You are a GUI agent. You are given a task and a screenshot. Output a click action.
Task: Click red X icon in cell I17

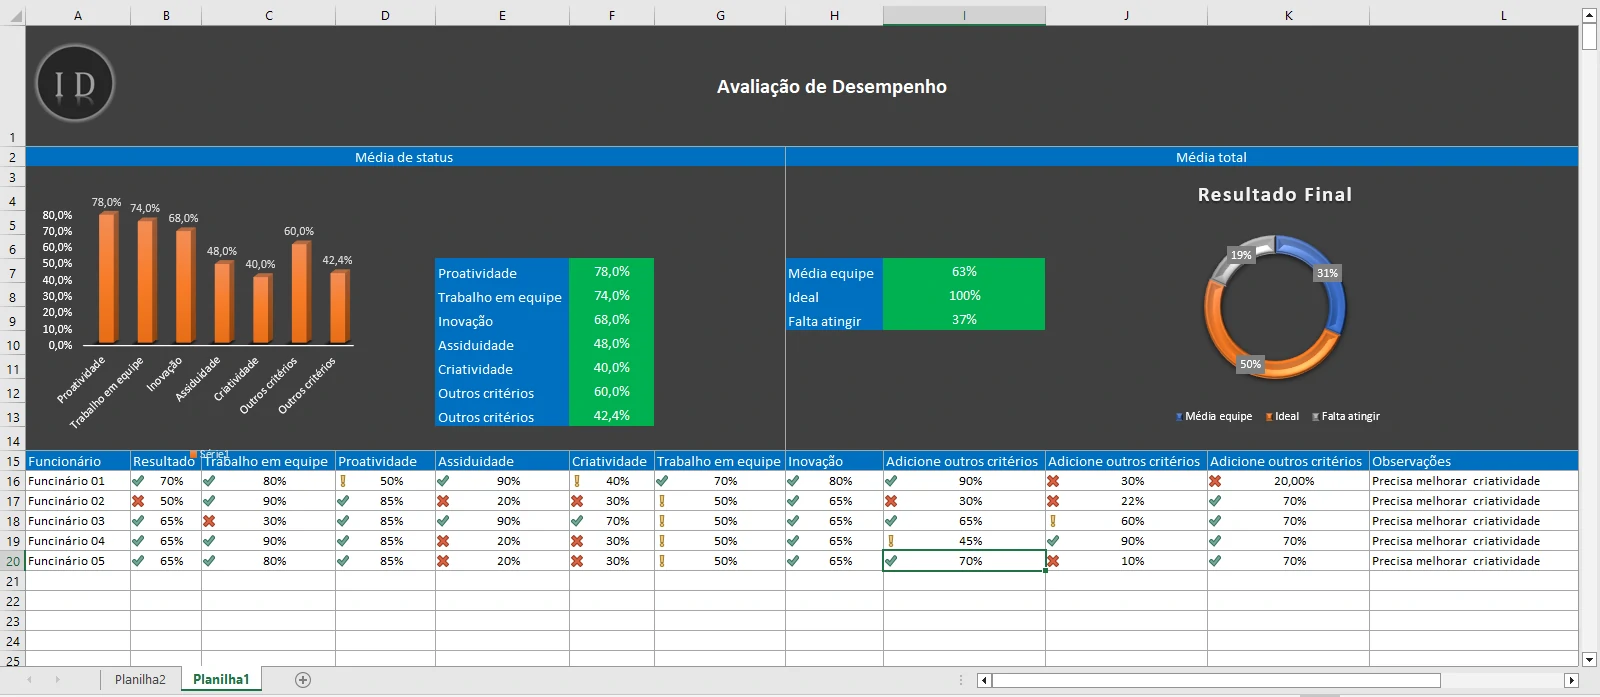(891, 501)
